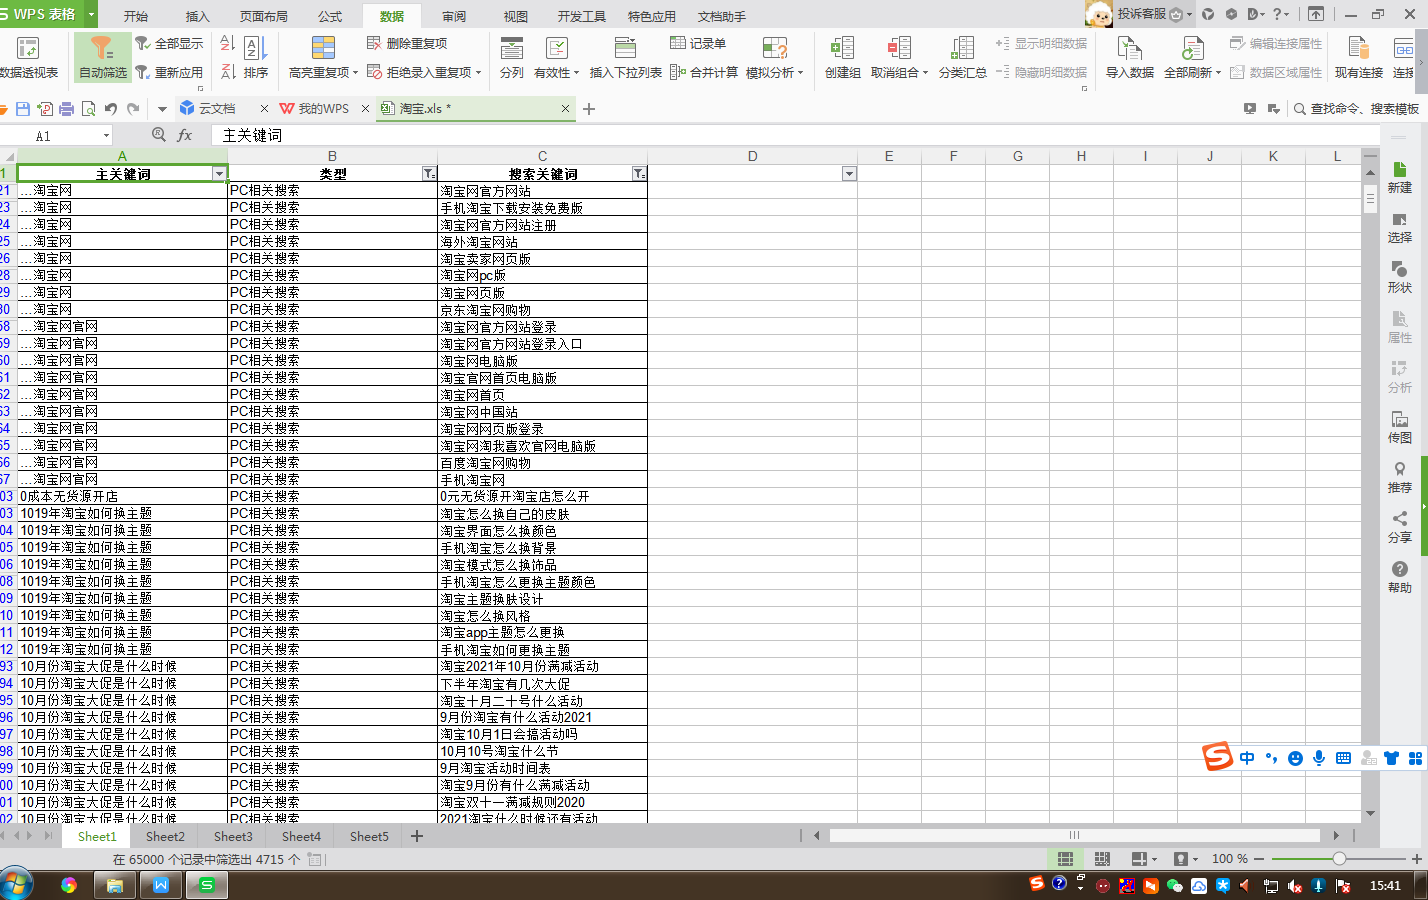Screen dimensions: 1428x900
Task: Close the 淘宝.xls document tab
Action: (x=565, y=108)
